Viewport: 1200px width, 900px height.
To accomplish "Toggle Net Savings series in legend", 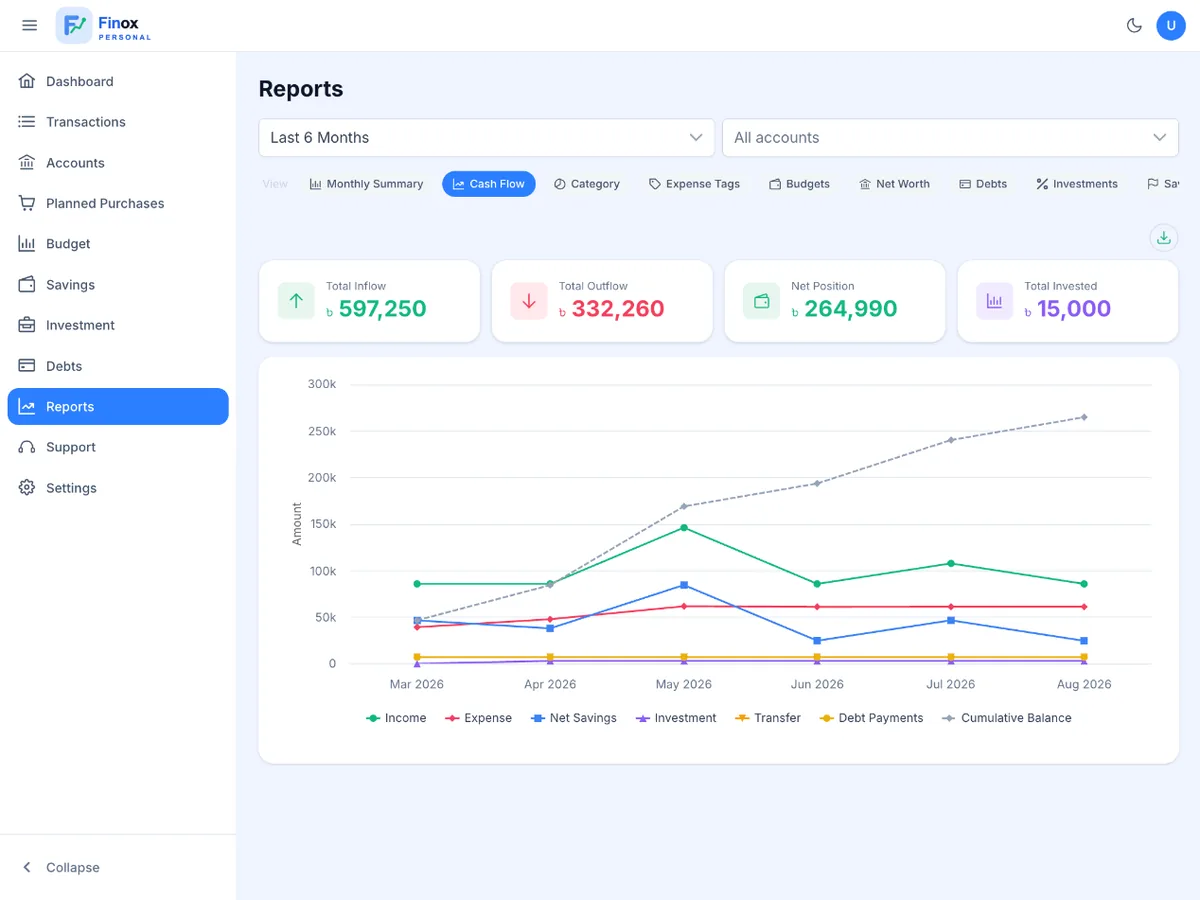I will [573, 718].
